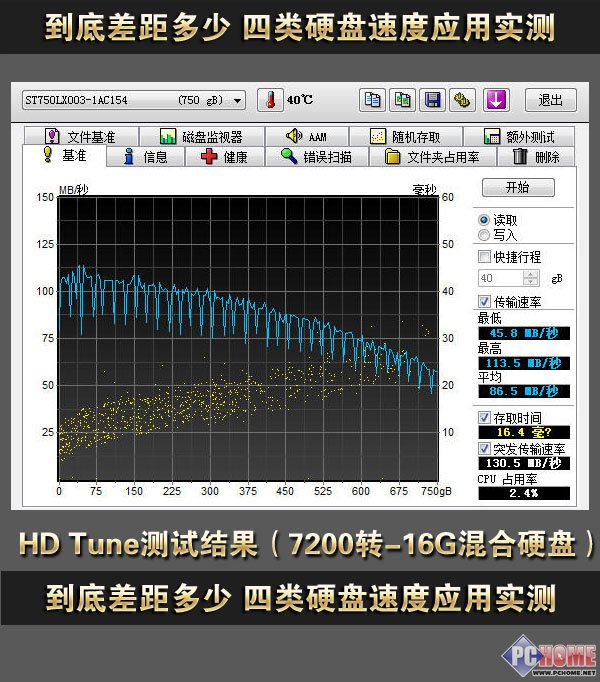Click the folder icon on 文件夹占用率 tab
600x682 pixels.
392,157
